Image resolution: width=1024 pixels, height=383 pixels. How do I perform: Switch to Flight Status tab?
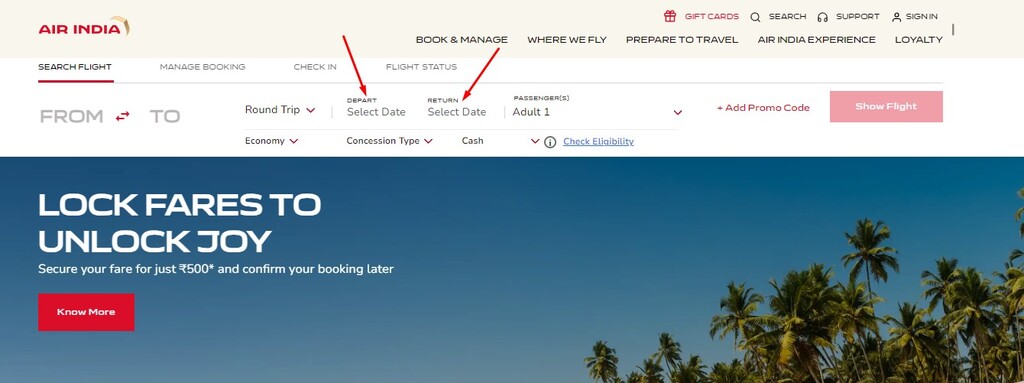tap(421, 67)
